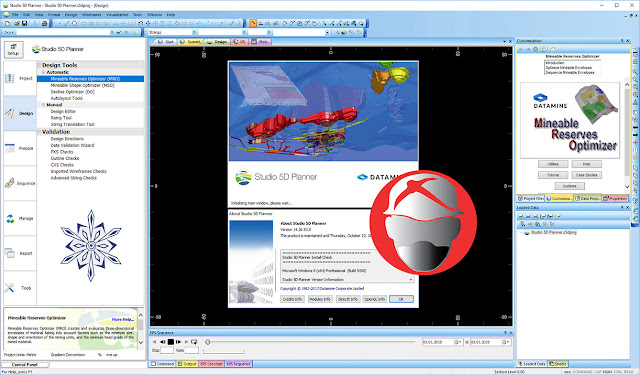Open the Tools section in sidebar
The width and height of the screenshot is (640, 375).
pyautogui.click(x=20, y=288)
